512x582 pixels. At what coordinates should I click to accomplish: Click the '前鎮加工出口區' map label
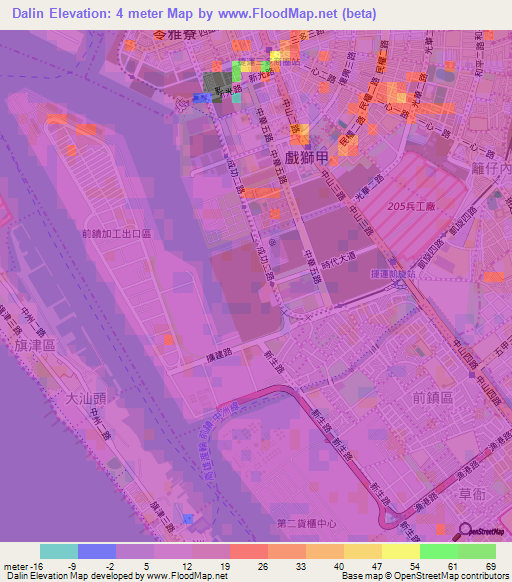tap(117, 233)
